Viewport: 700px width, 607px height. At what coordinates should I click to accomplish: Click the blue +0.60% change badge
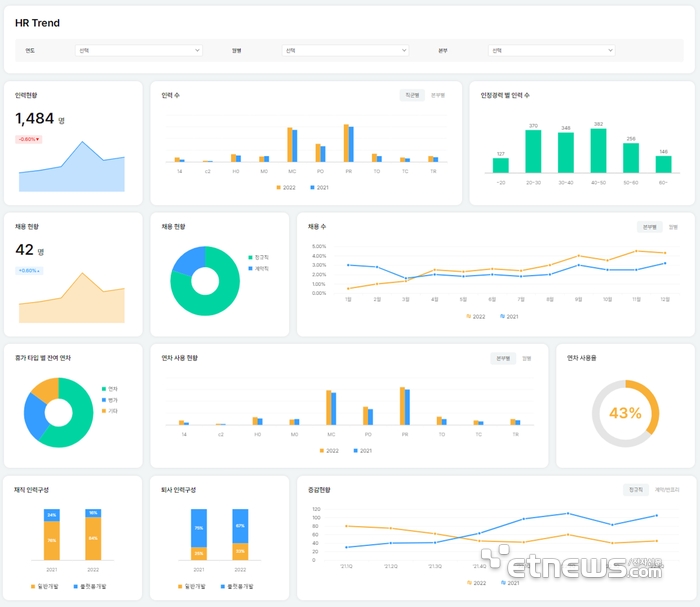28,271
